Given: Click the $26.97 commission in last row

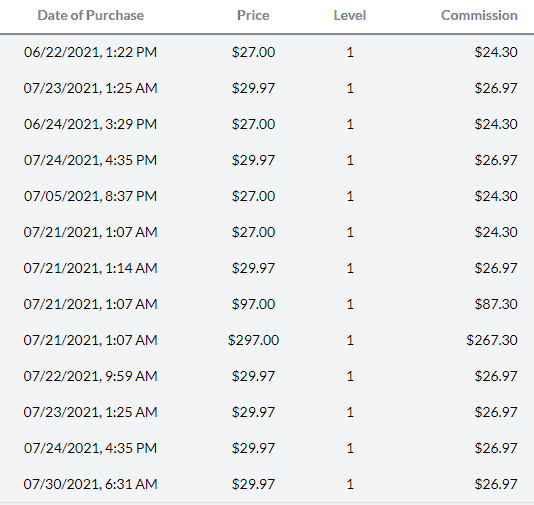Looking at the screenshot, I should [496, 484].
